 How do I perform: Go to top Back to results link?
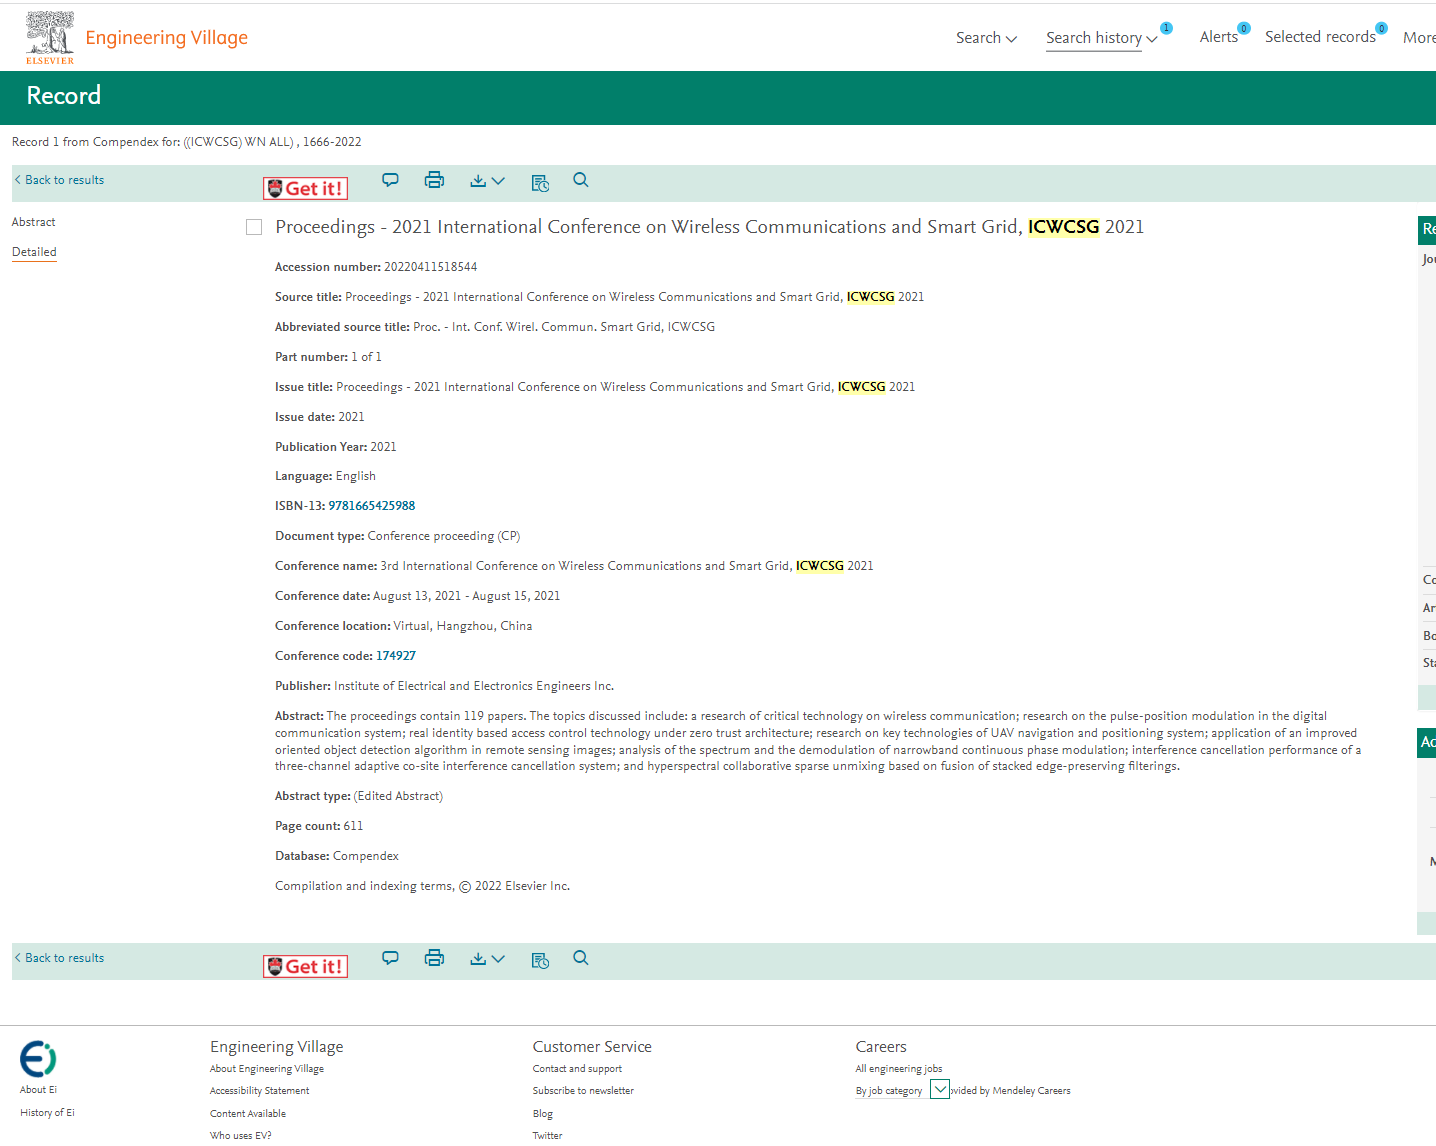[59, 180]
